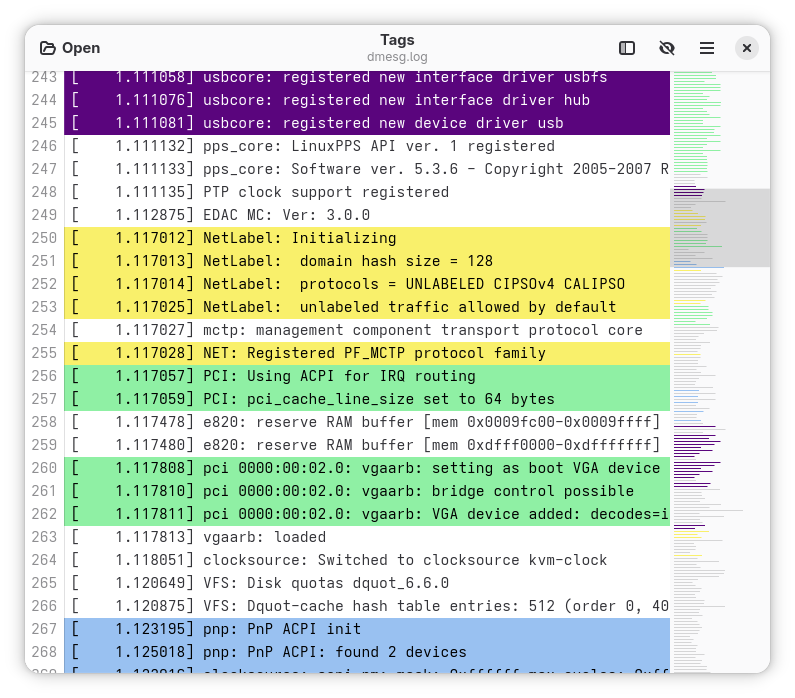Click the dmesg.log subtitle in header
This screenshot has width=795, height=698.
(397, 58)
